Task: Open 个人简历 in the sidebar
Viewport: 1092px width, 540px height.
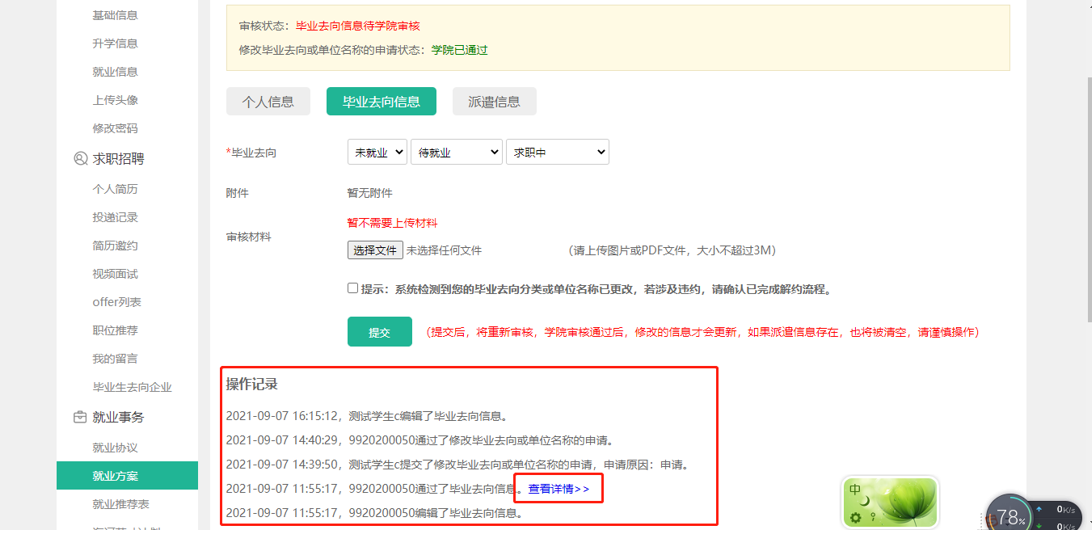Action: pos(115,189)
